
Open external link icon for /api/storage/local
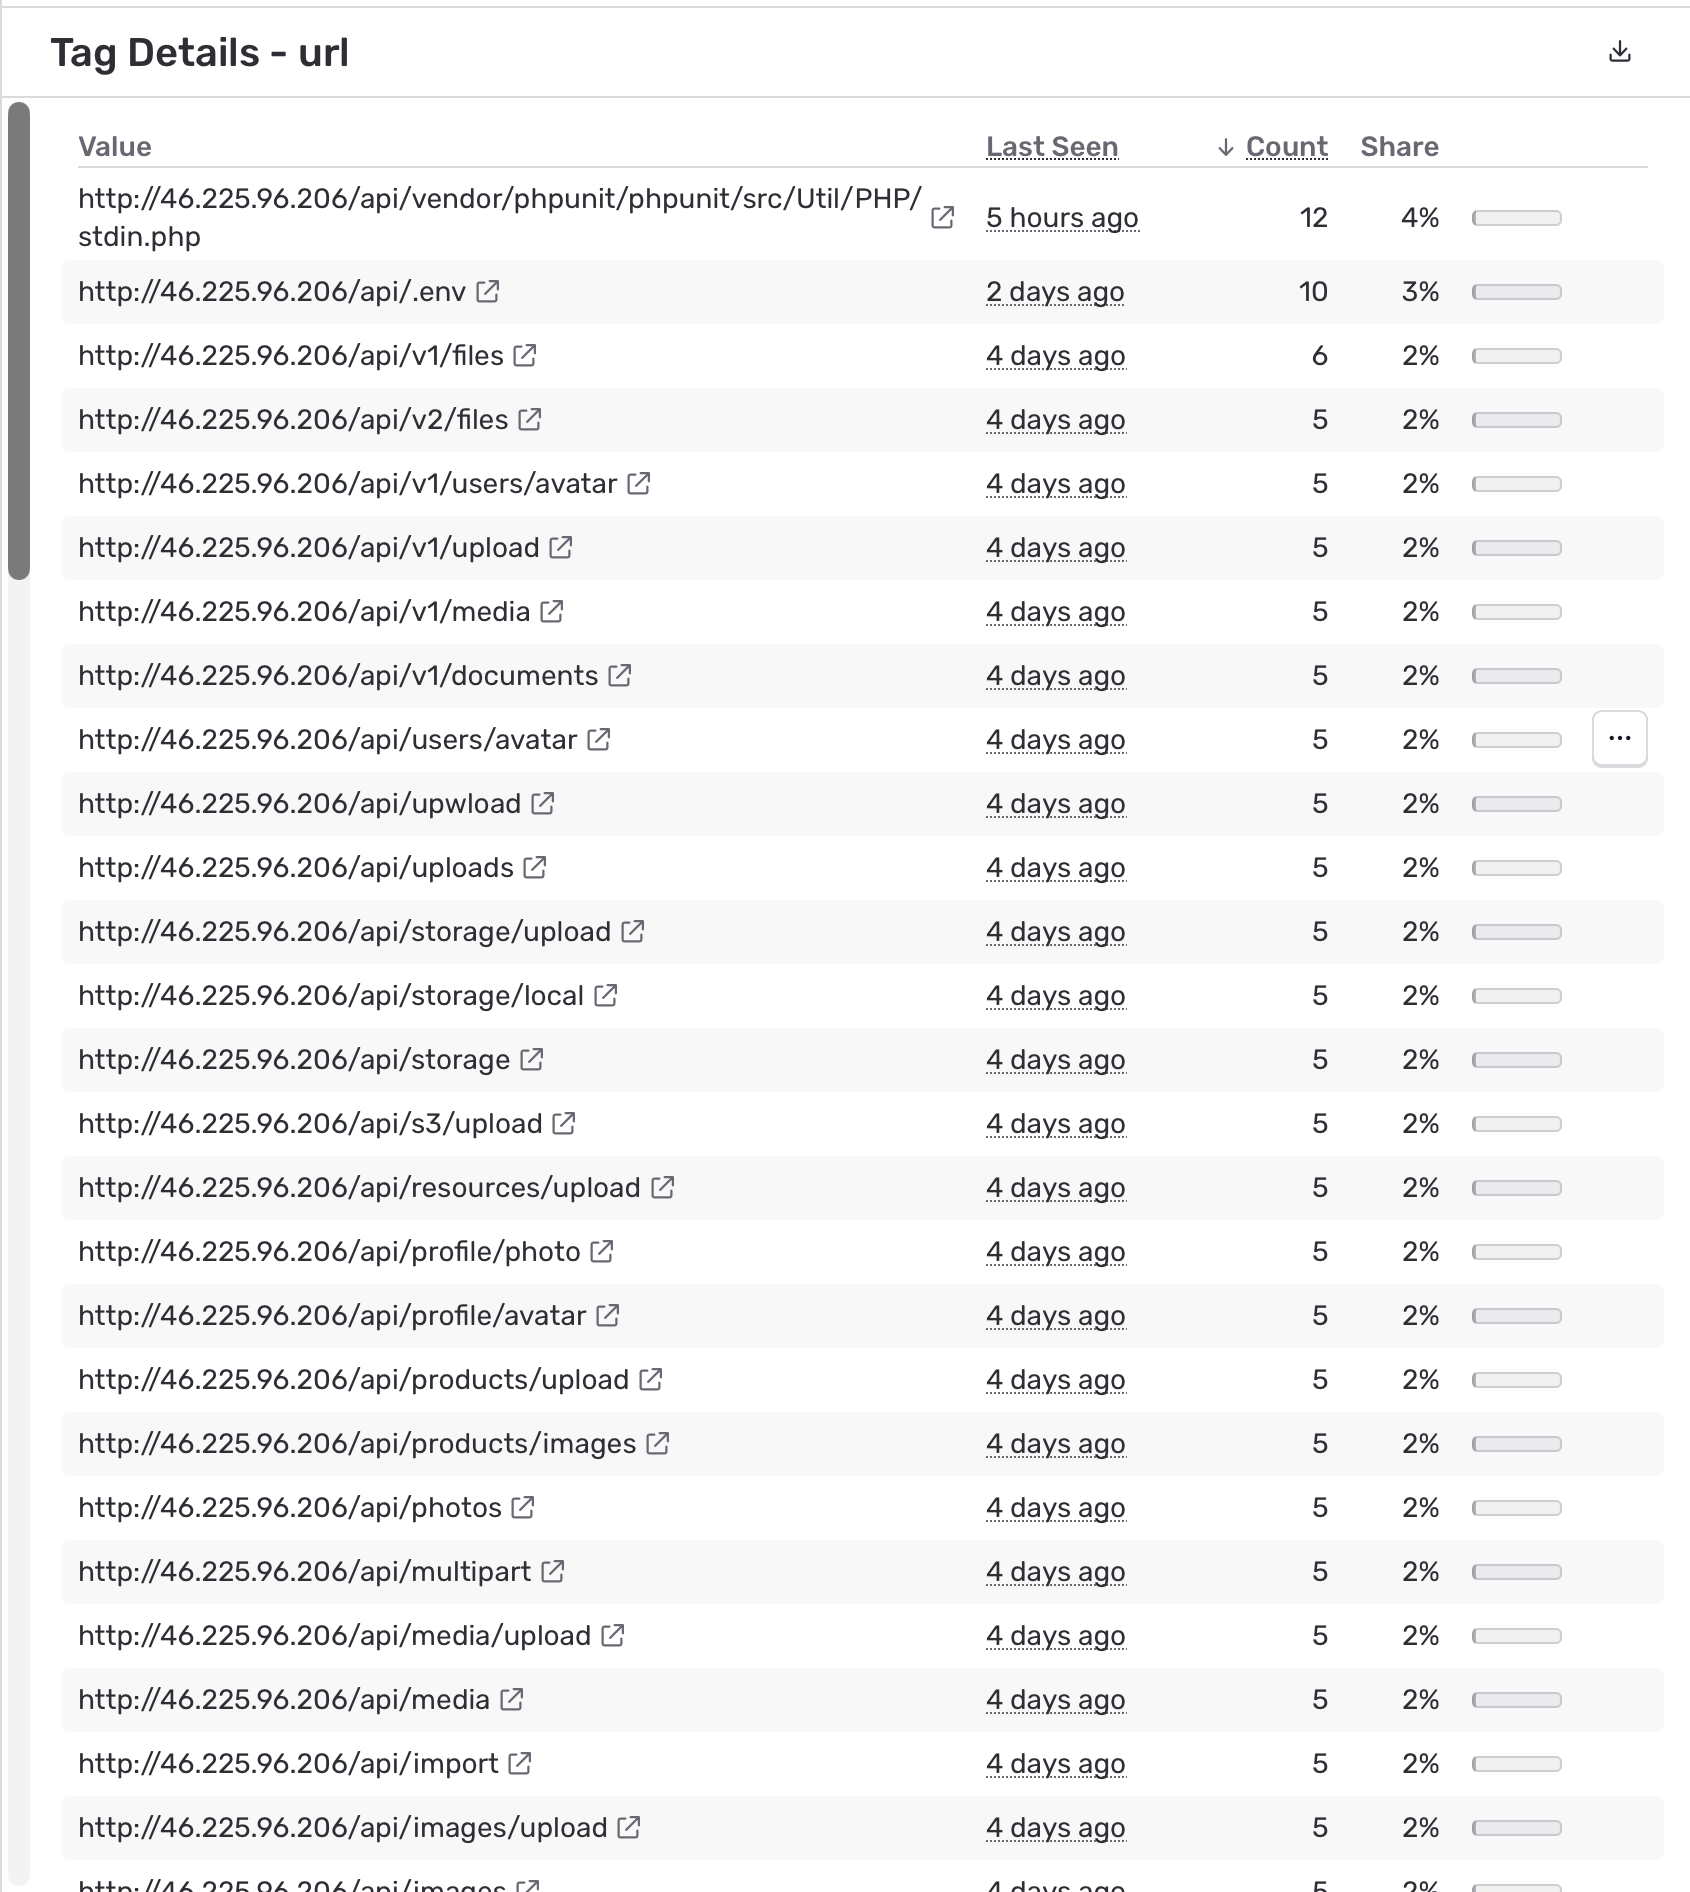(x=606, y=996)
